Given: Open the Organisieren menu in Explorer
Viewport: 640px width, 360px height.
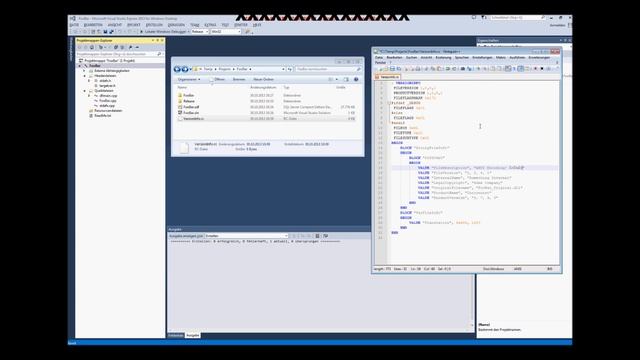Looking at the screenshot, I should tap(189, 79).
